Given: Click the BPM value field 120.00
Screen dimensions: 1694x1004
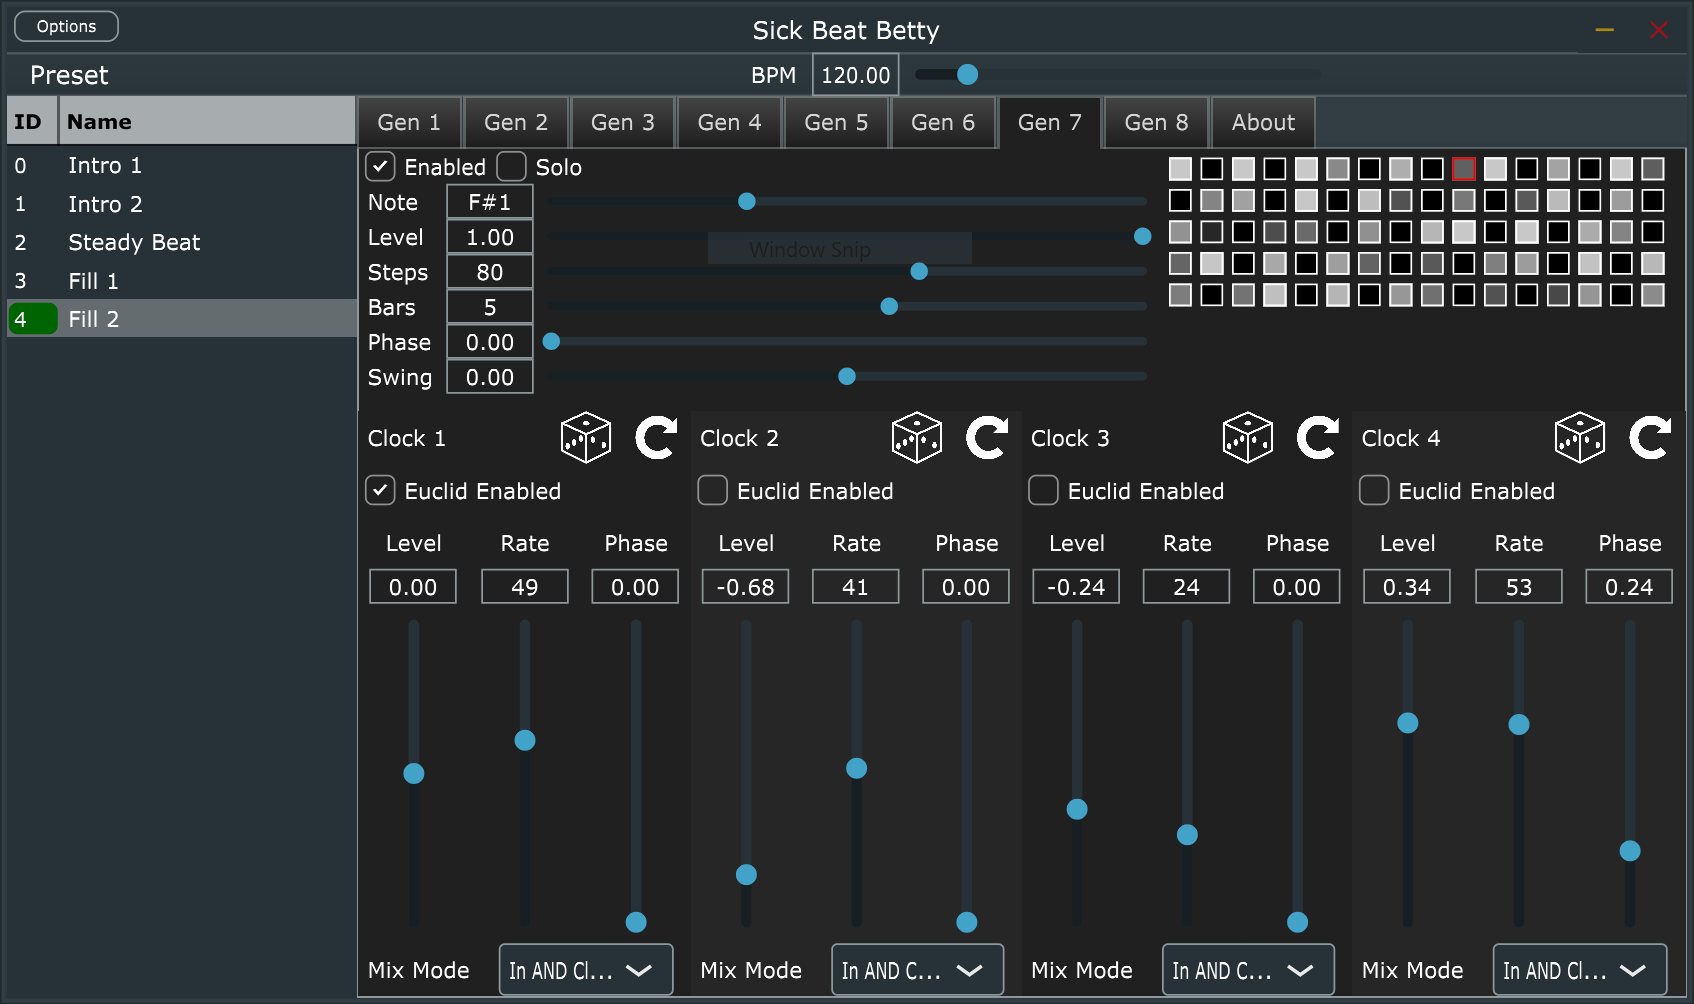Looking at the screenshot, I should 856,75.
